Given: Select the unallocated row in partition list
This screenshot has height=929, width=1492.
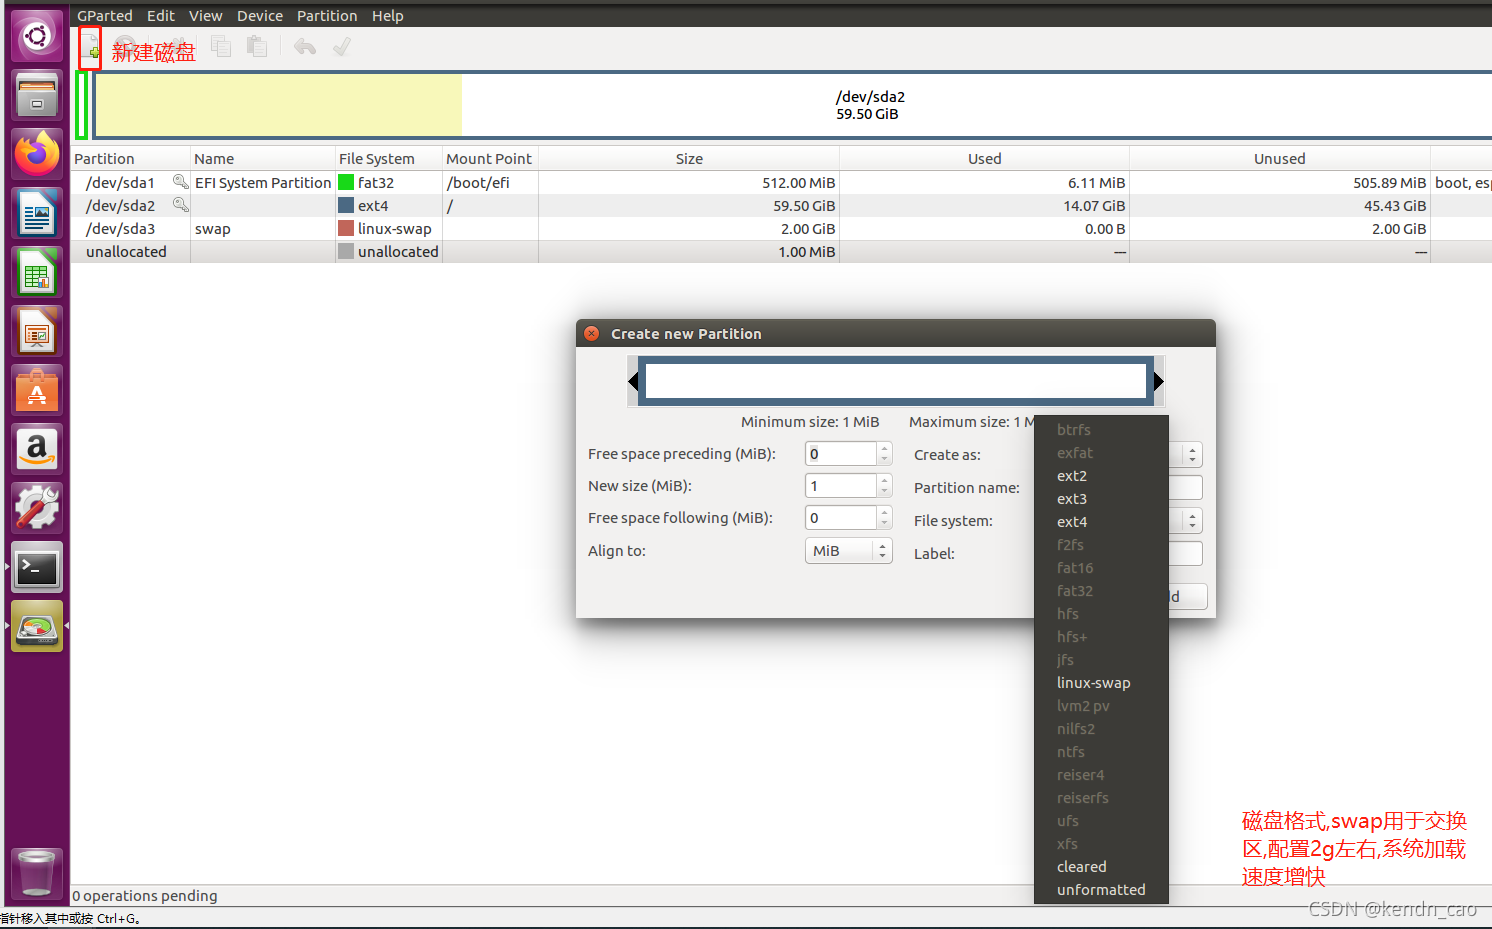Looking at the screenshot, I should coord(781,251).
